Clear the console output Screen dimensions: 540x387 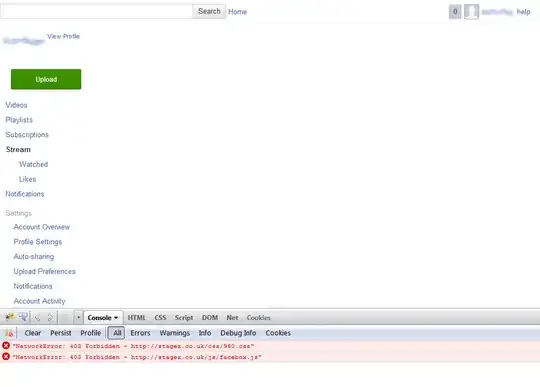pyautogui.click(x=33, y=333)
